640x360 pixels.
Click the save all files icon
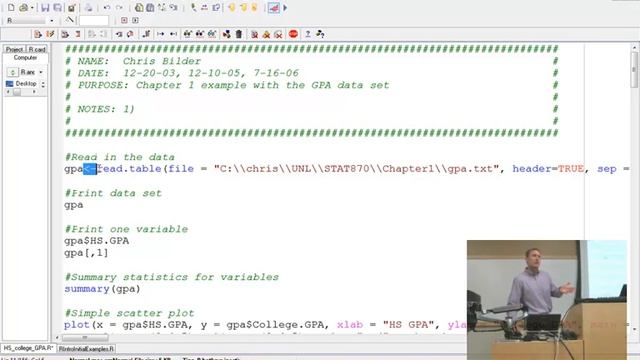[58, 7]
